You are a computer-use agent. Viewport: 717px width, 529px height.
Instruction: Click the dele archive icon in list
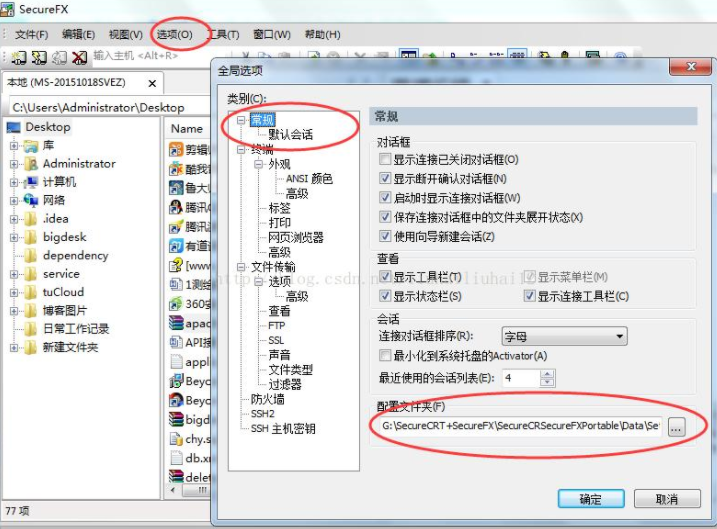176,476
